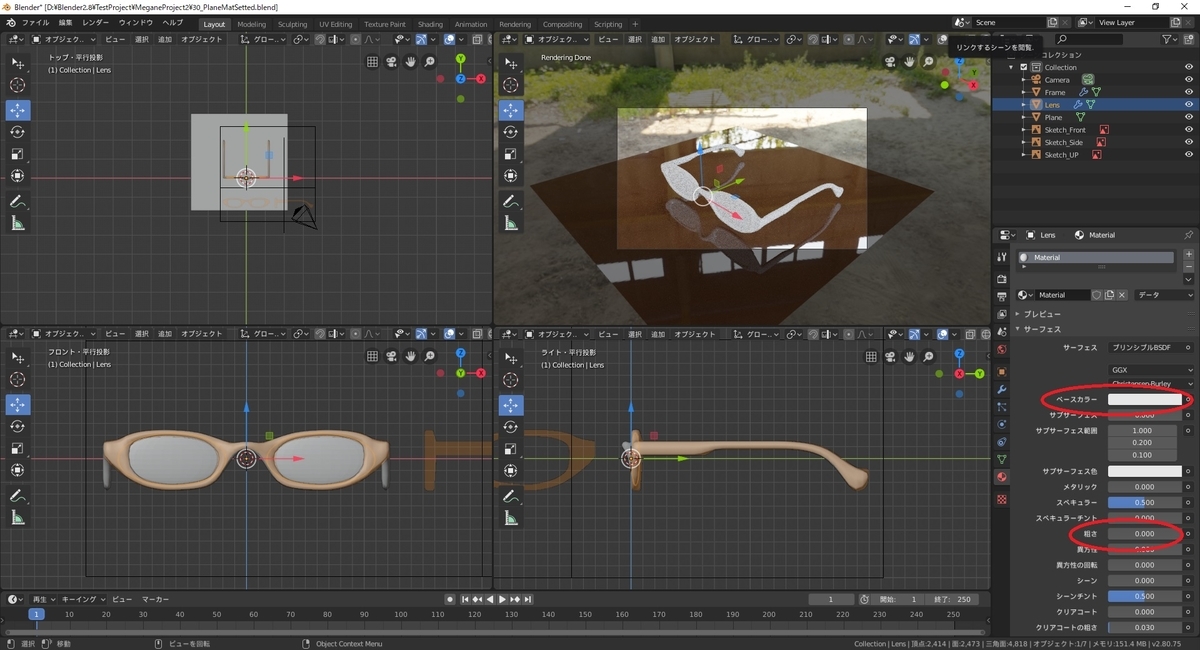Image resolution: width=1200 pixels, height=650 pixels.
Task: Switch to the Modeling workspace tab
Action: tap(252, 24)
